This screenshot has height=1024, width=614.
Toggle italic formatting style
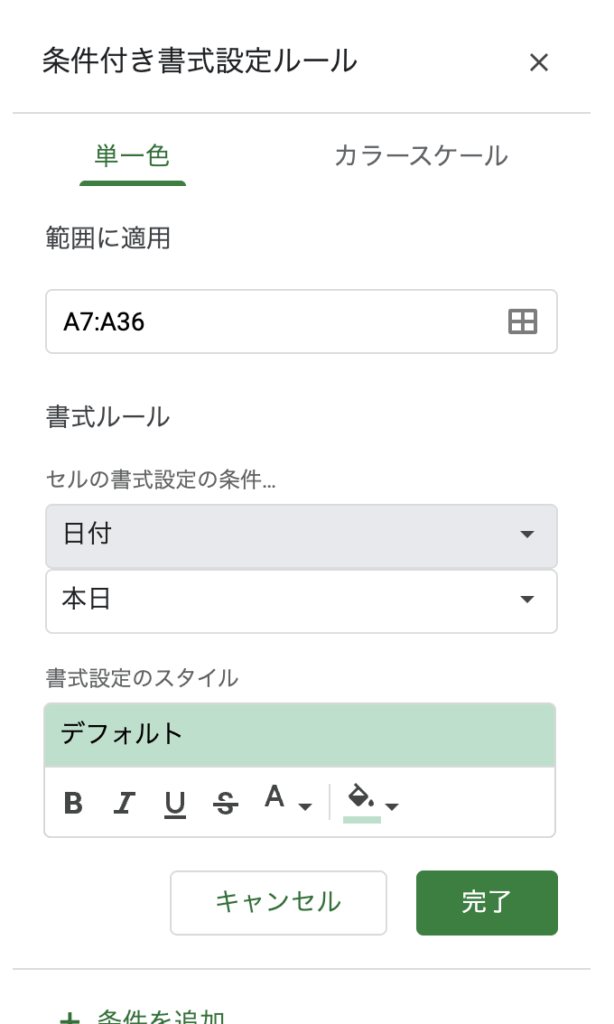pos(124,803)
